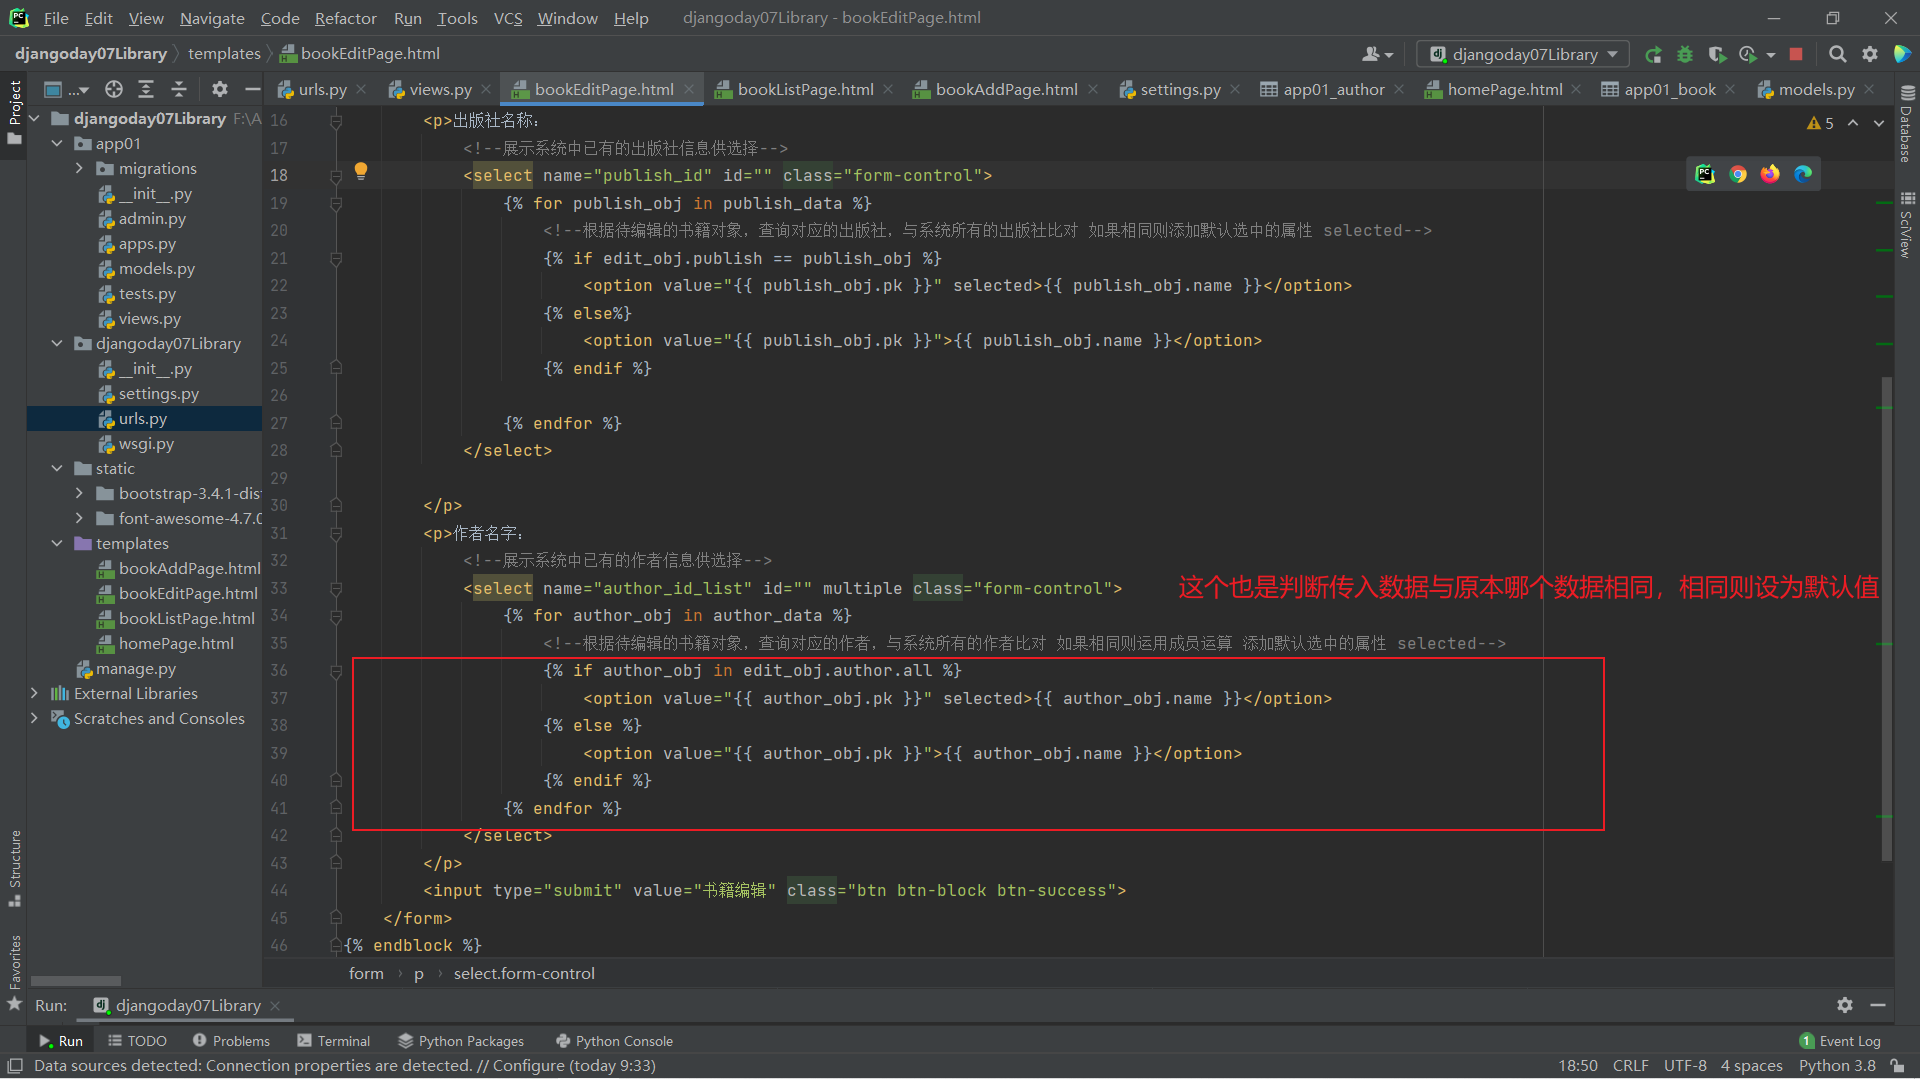Select Opened File locate target icon
Image resolution: width=1920 pixels, height=1079 pixels.
(114, 89)
